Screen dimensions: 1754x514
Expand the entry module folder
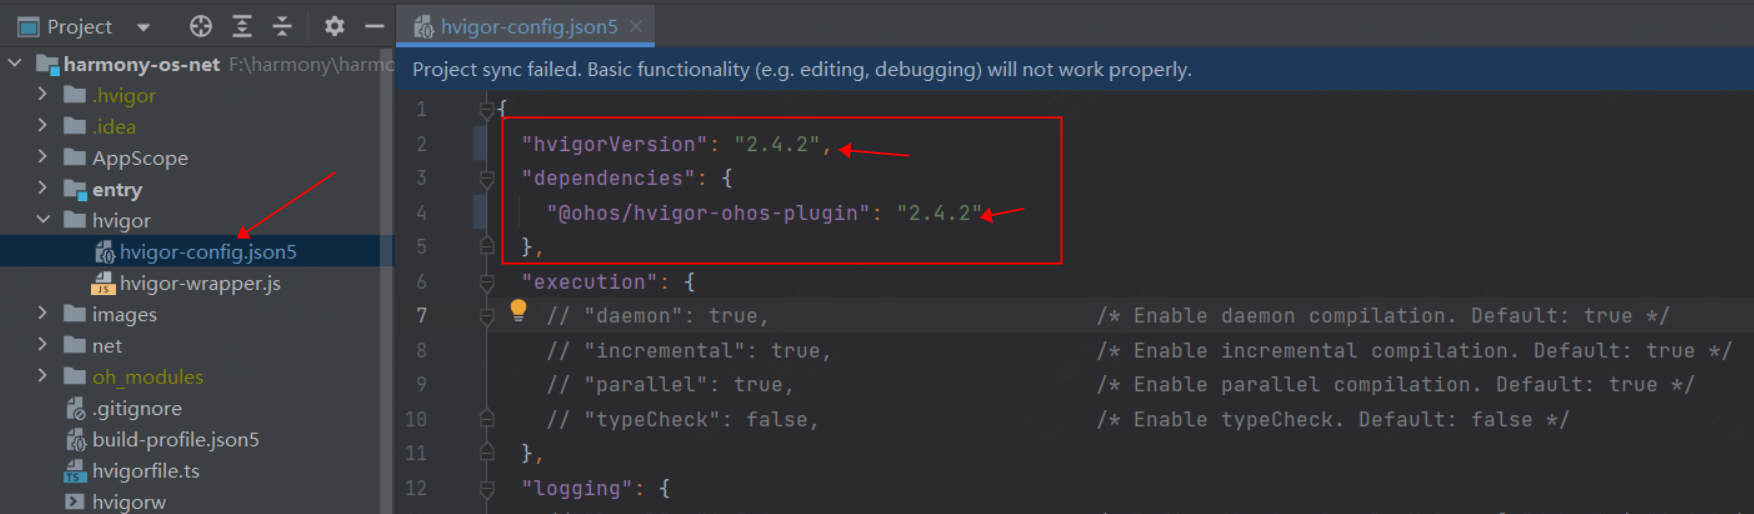coord(42,189)
